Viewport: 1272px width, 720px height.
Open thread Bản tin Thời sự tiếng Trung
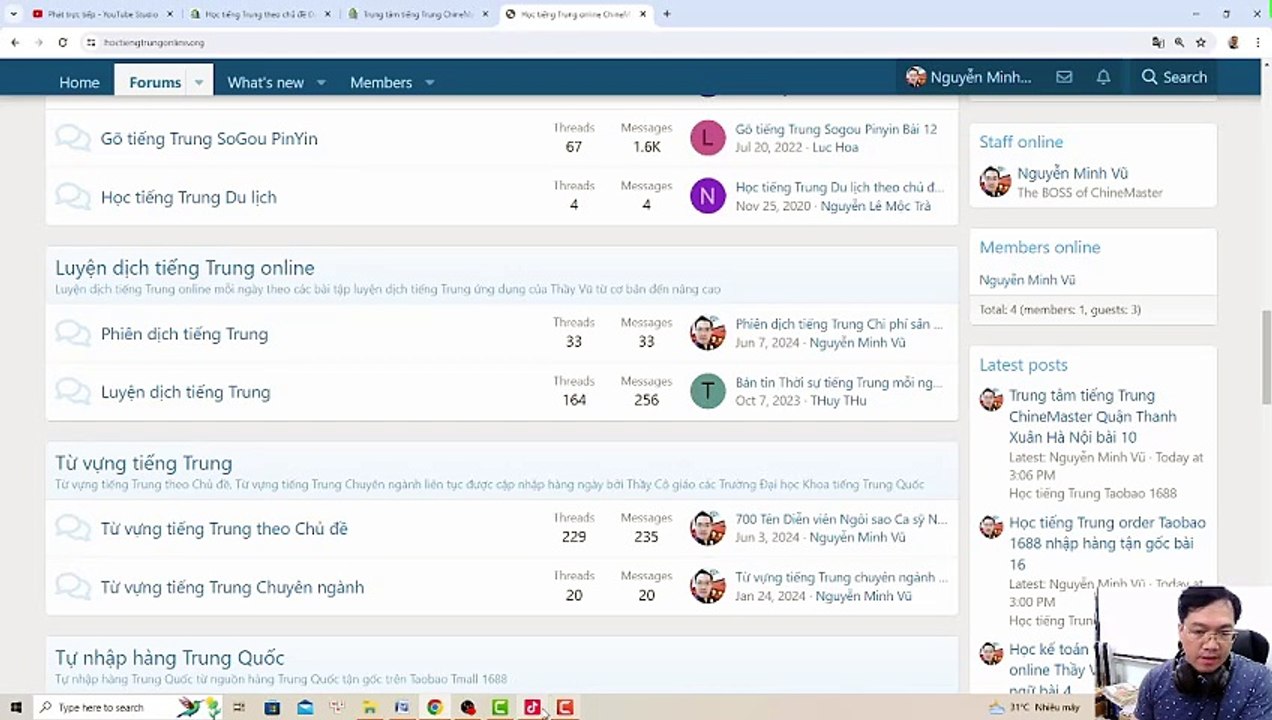click(x=839, y=382)
